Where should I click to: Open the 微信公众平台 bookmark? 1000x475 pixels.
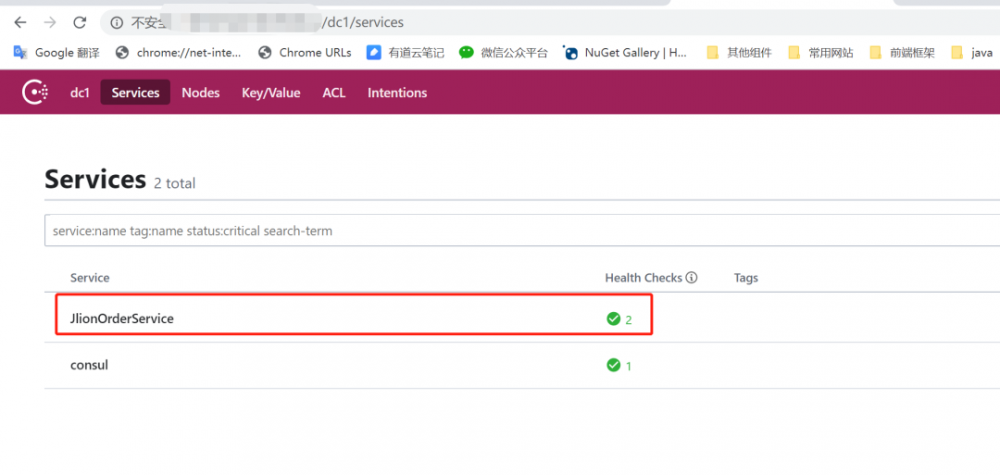[504, 53]
